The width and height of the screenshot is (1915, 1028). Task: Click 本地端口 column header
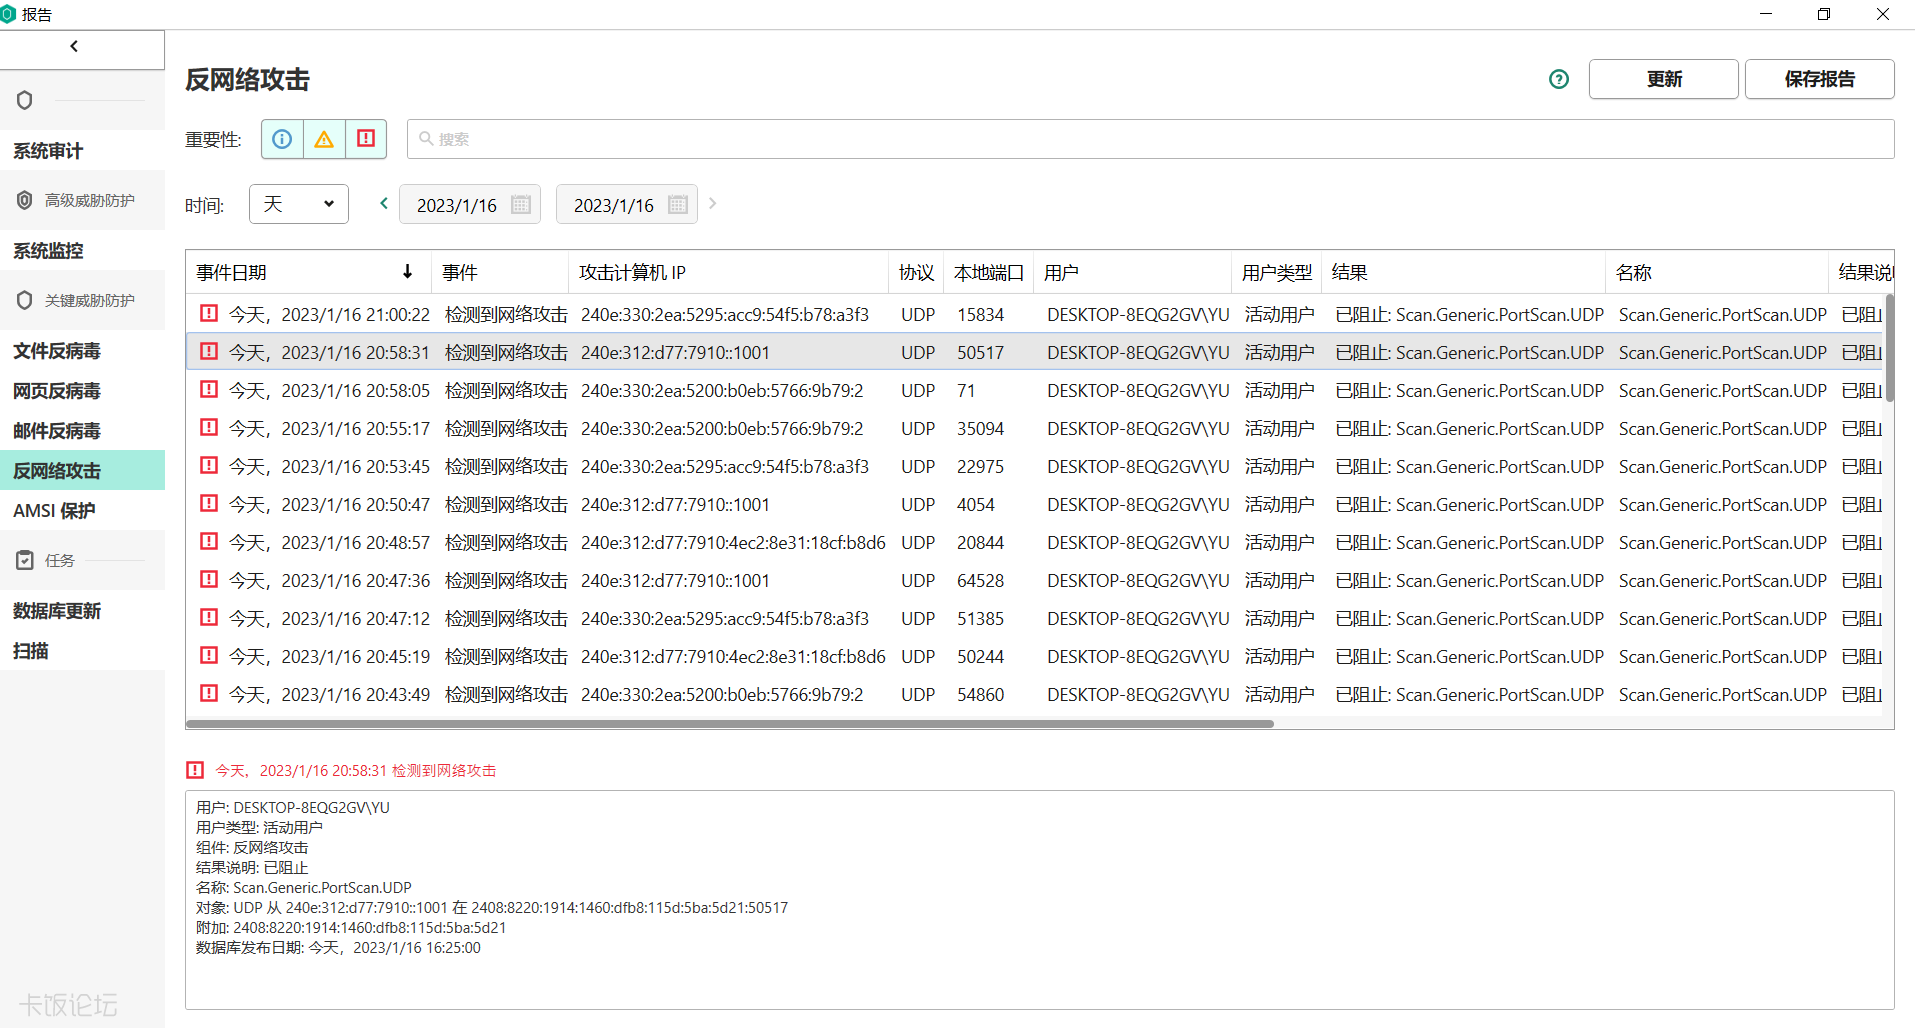pos(989,272)
